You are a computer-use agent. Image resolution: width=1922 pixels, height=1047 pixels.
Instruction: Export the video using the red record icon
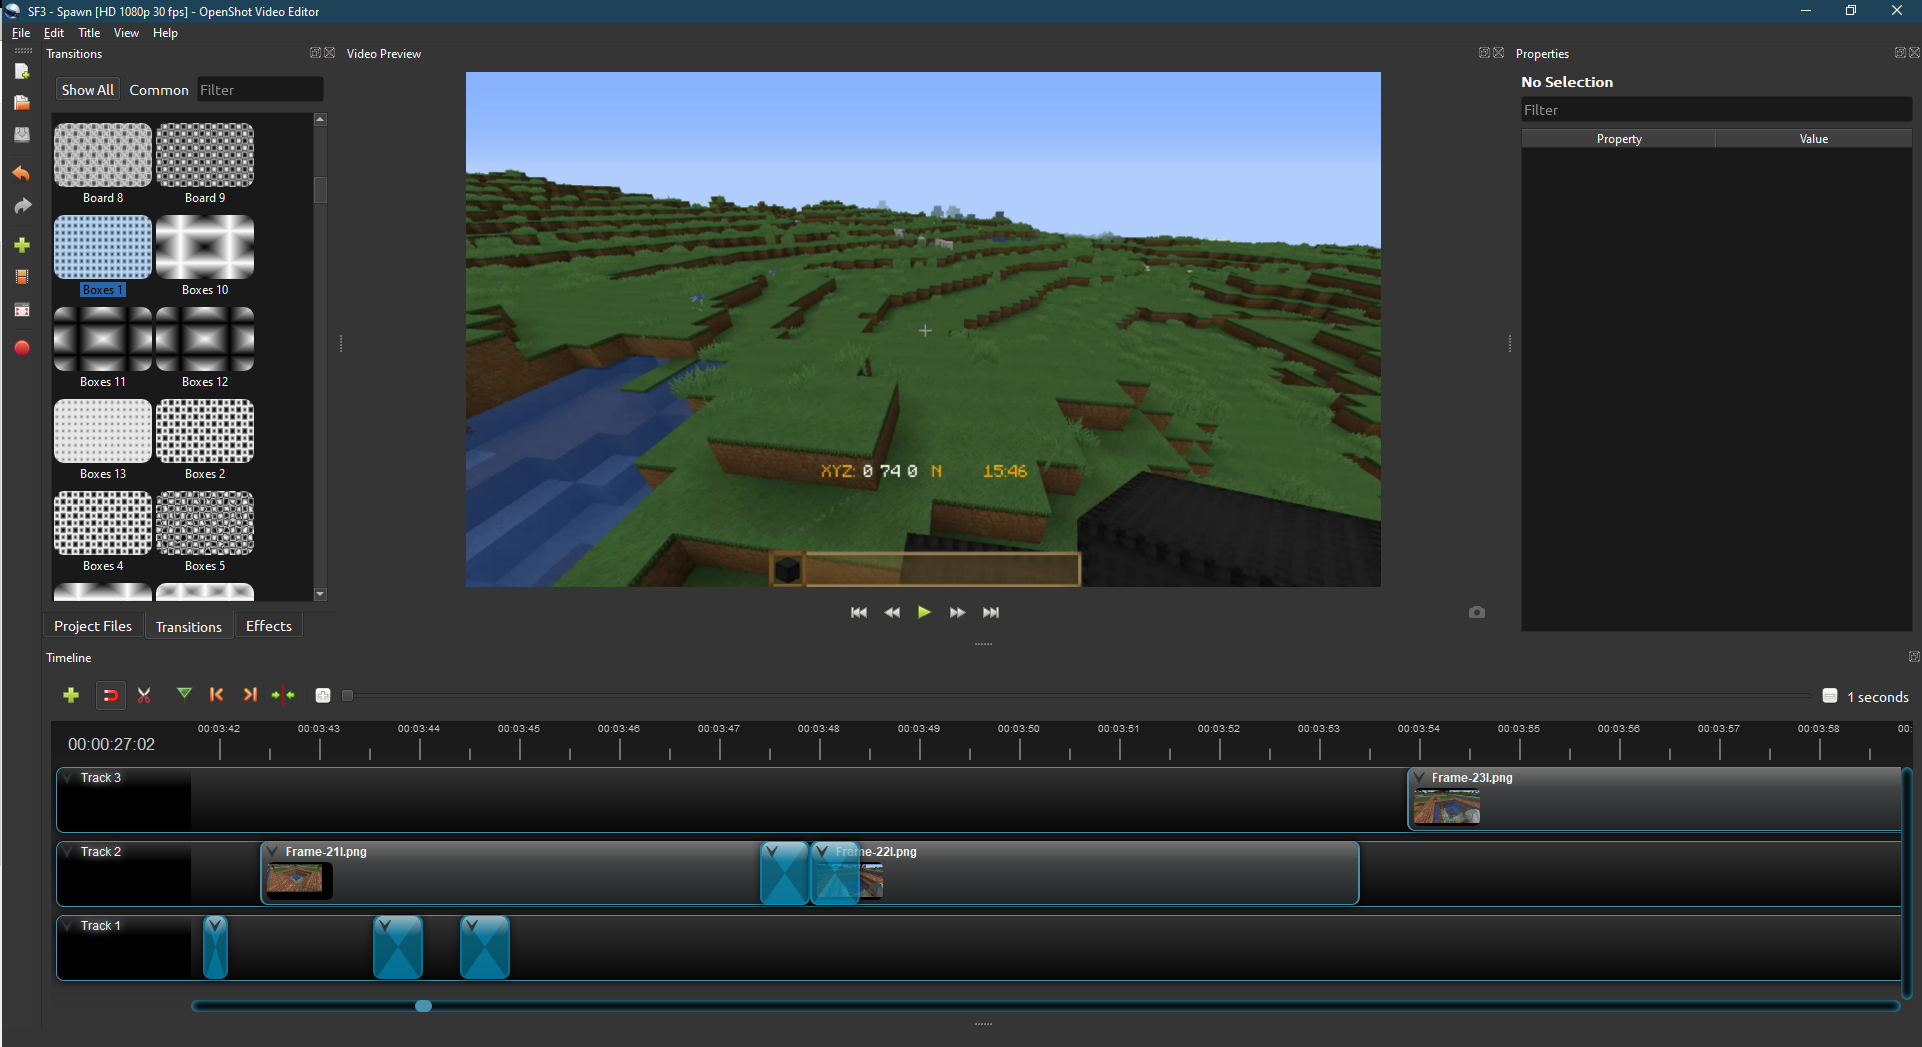click(22, 348)
